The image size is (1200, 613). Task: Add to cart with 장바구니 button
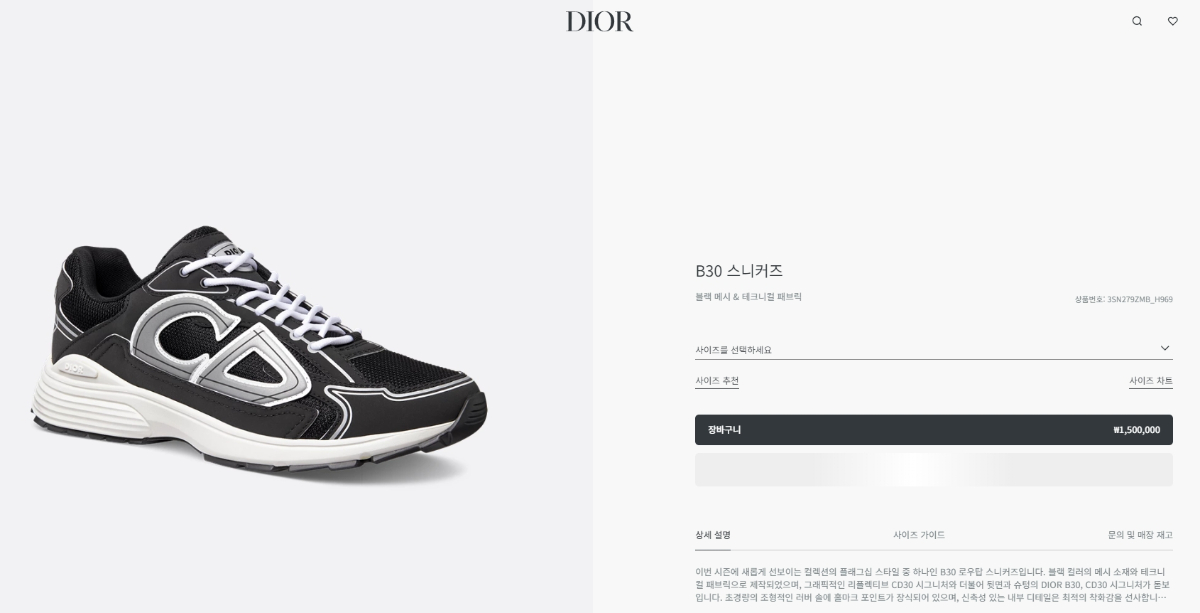[x=934, y=430]
